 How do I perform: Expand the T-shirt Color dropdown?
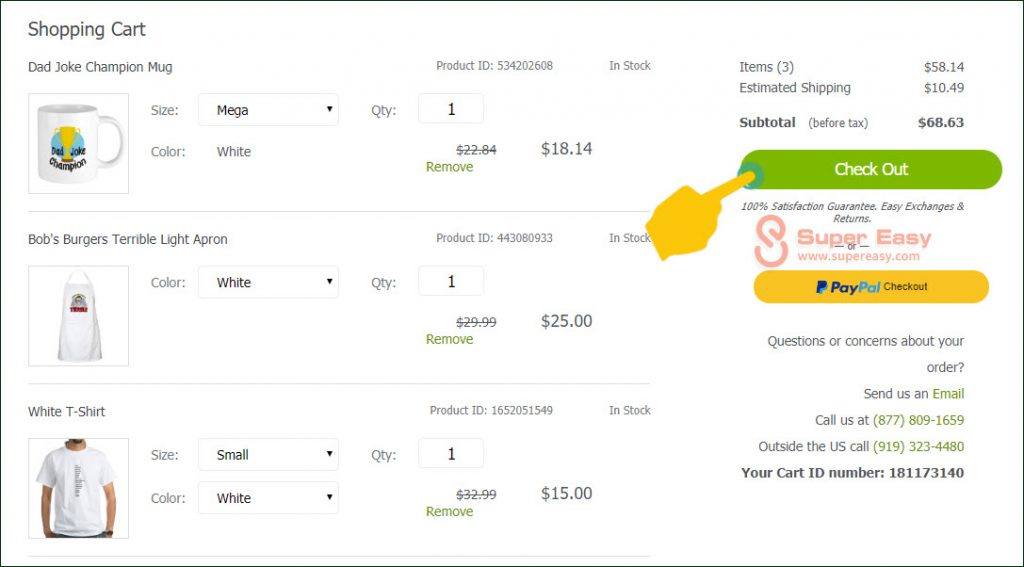pyautogui.click(x=268, y=498)
